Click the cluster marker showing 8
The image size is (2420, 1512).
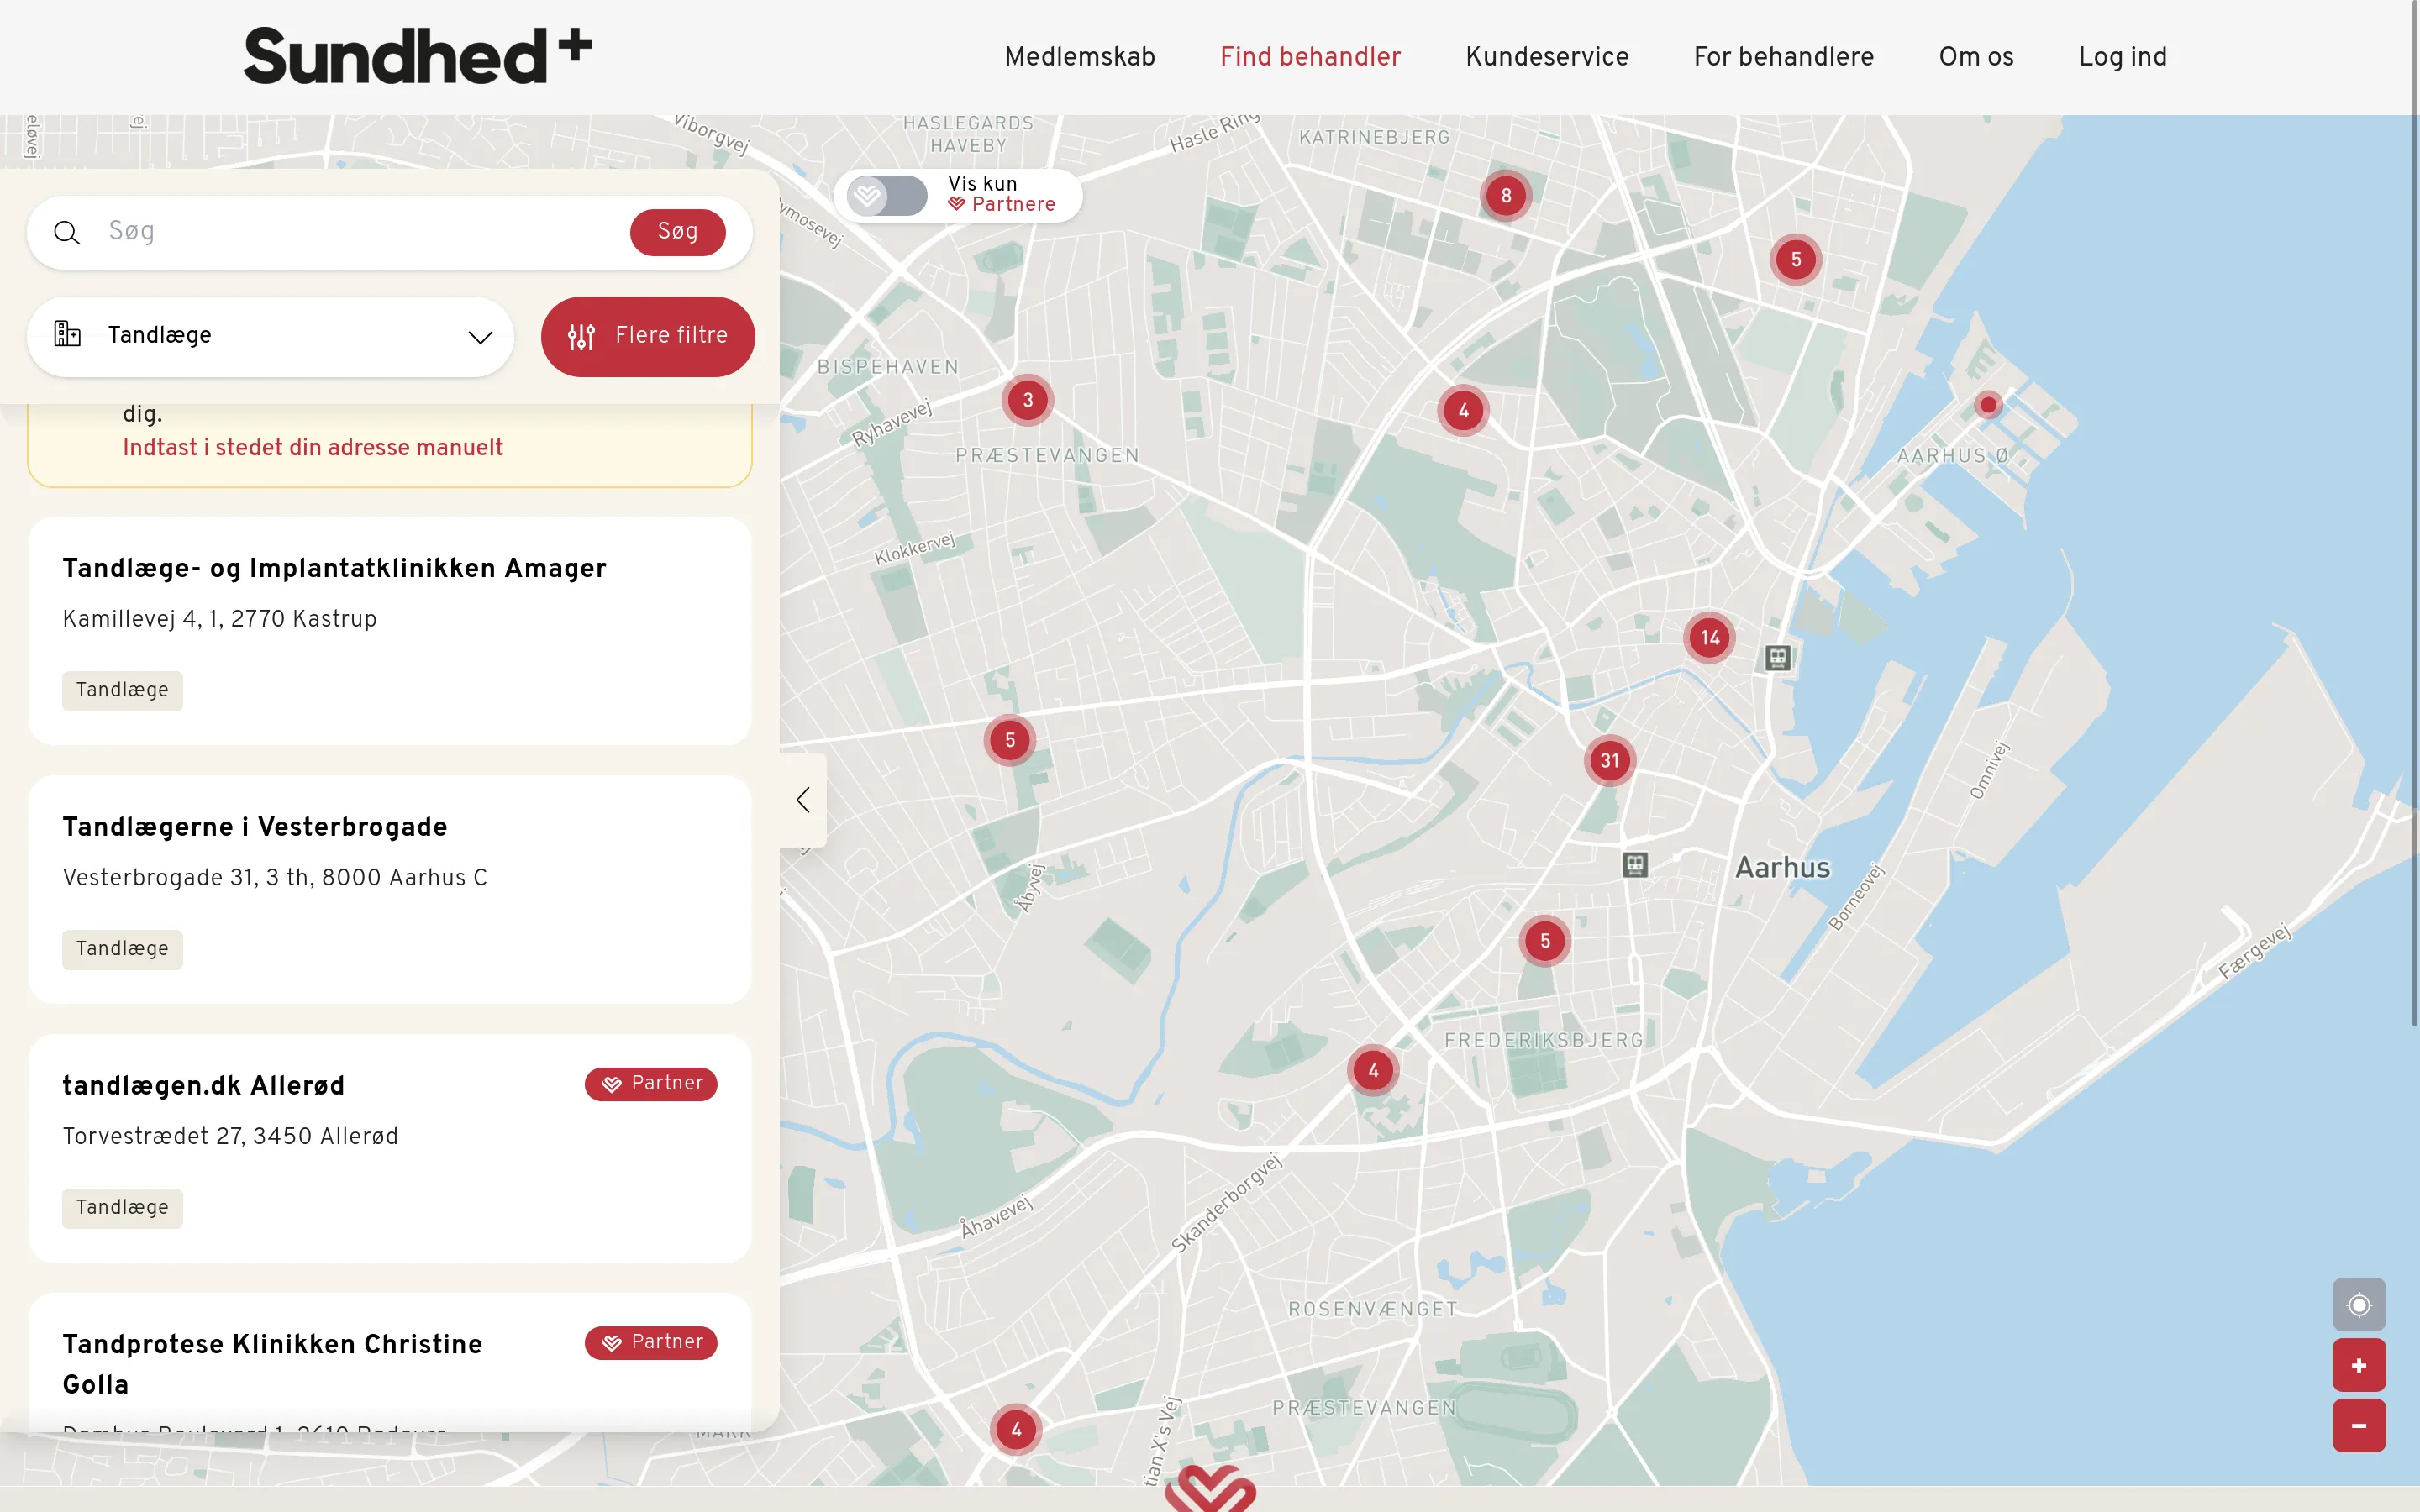point(1506,195)
